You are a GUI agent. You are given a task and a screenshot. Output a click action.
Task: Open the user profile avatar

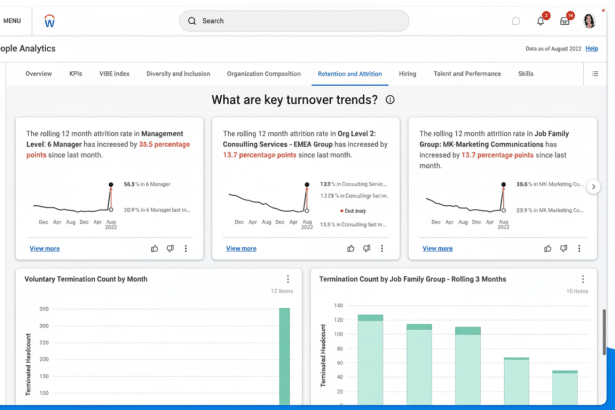coord(589,21)
